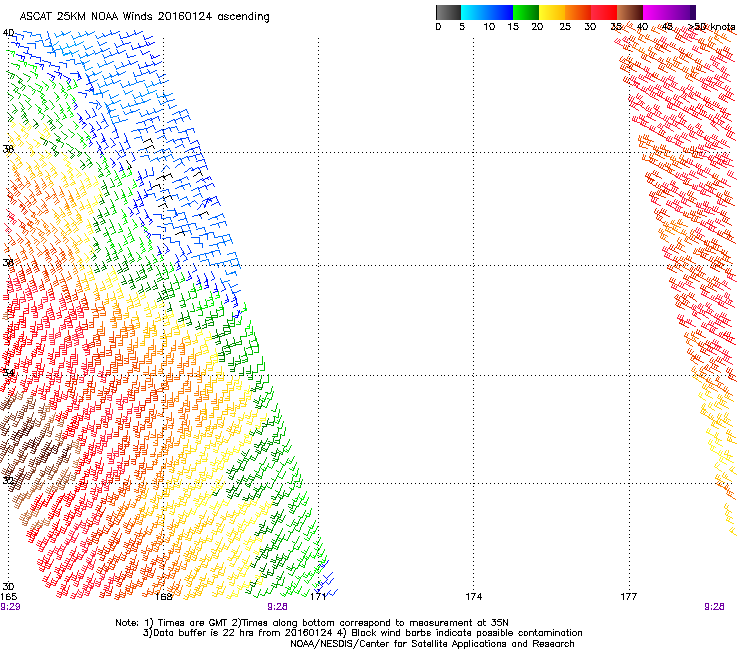Image resolution: width=740 pixels, height=650 pixels.
Task: Click the "NOAA/NESDIS/Center for Satellite Applications and Research" credit
Action: (x=432, y=644)
